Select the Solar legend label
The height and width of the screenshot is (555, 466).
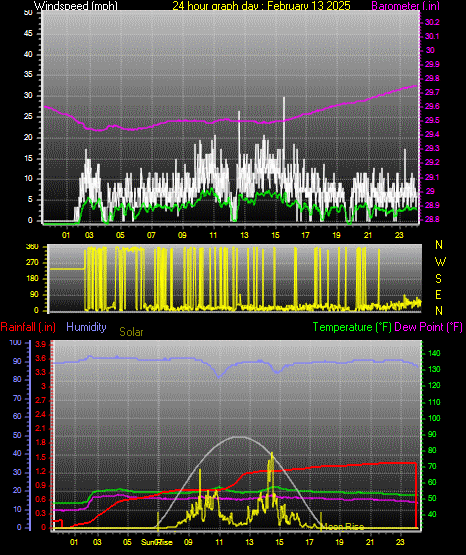[131, 332]
